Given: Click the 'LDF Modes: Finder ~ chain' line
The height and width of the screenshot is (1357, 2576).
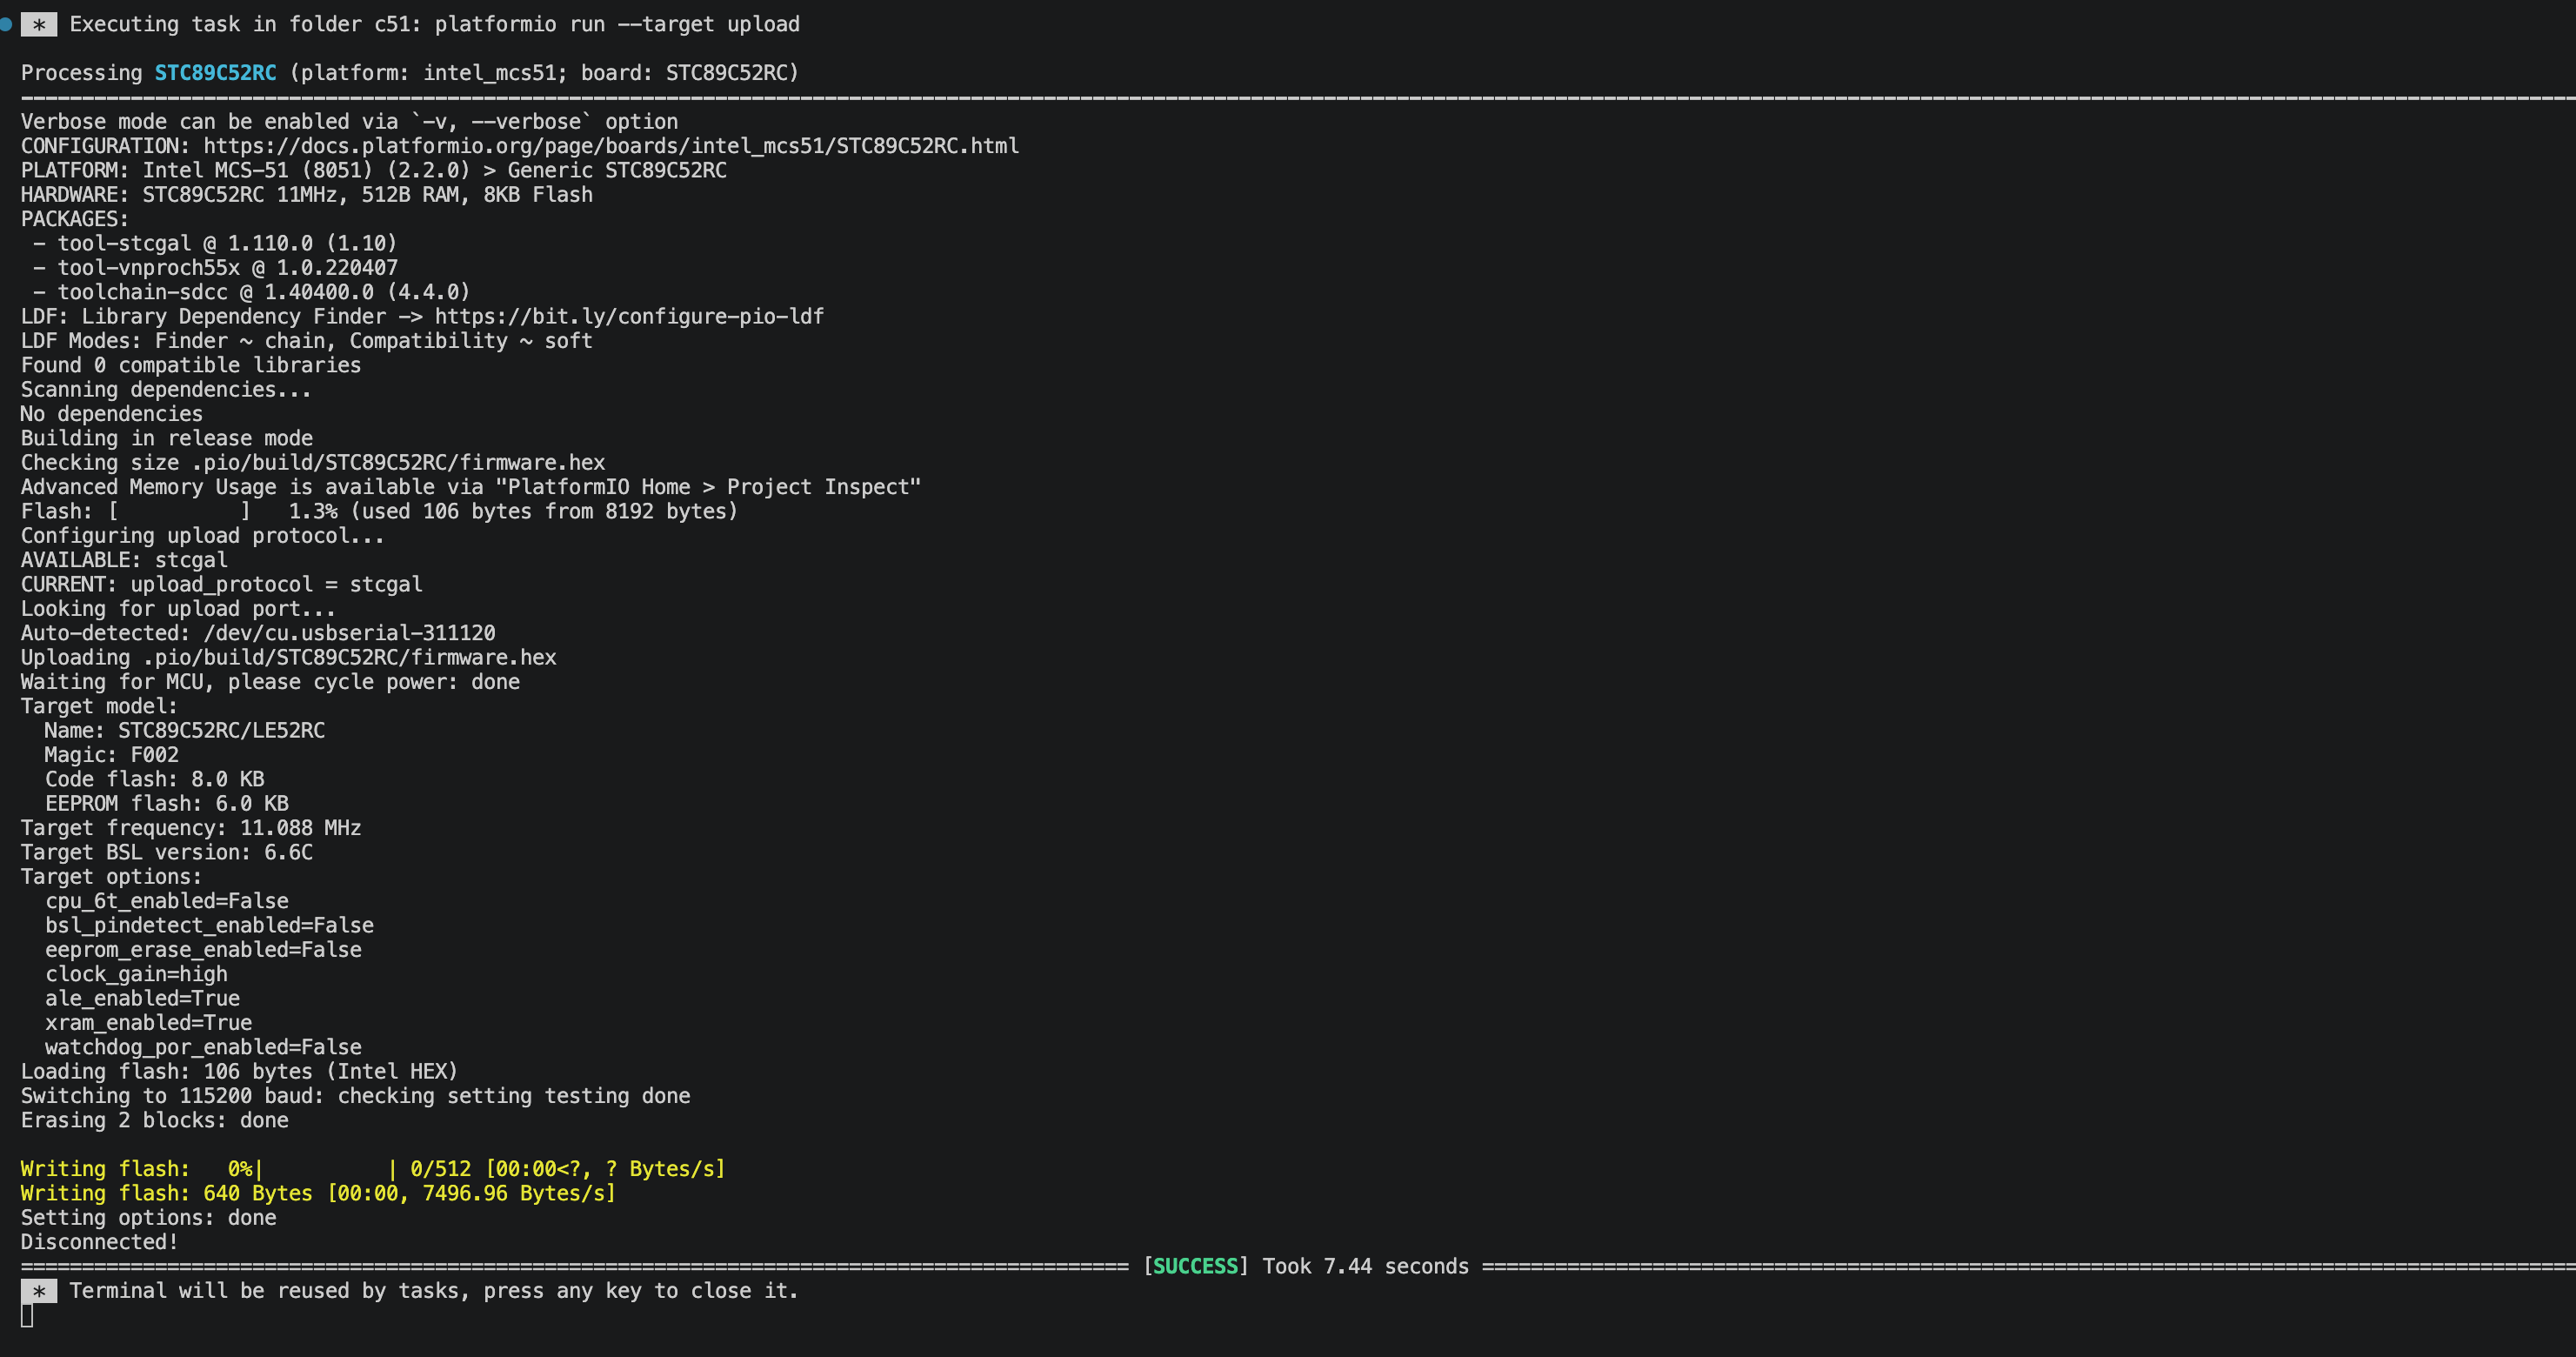Looking at the screenshot, I should point(306,341).
